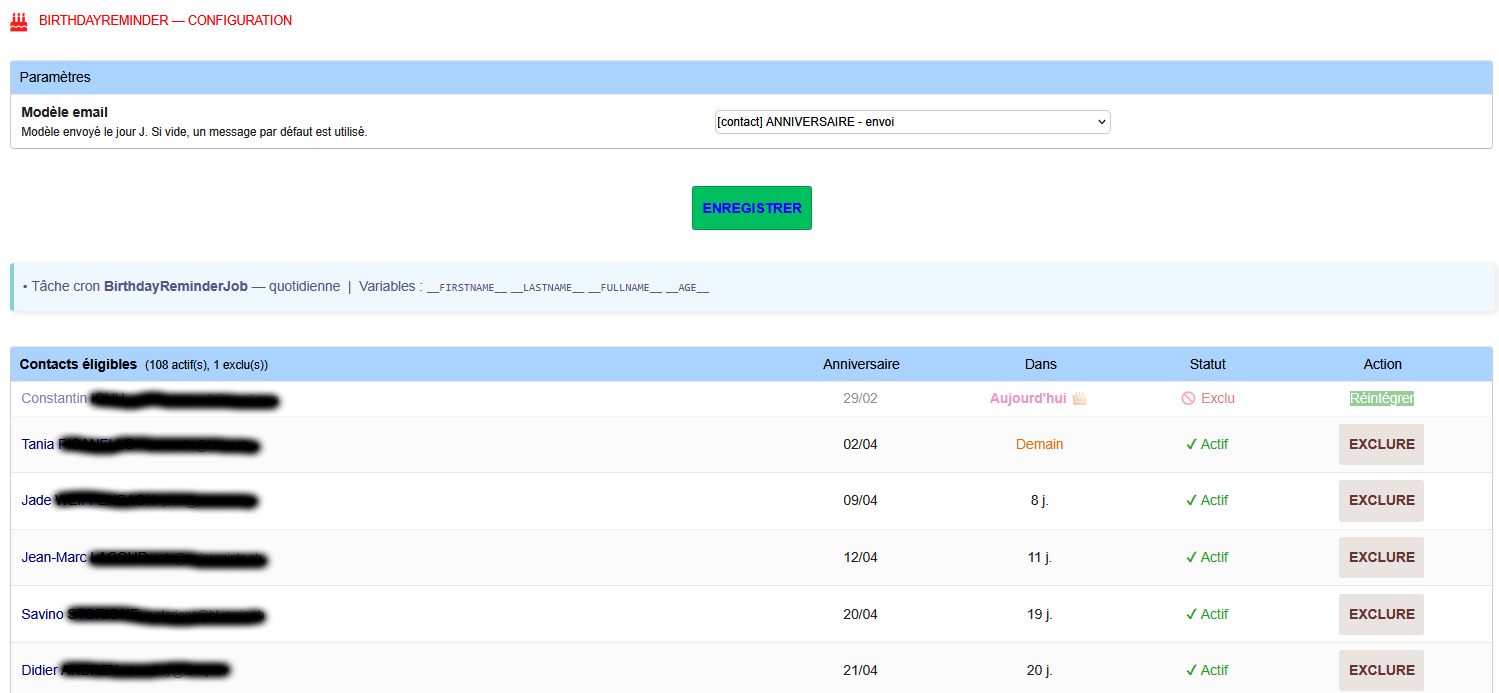
Task: Click the Didier contact name
Action: tap(39, 670)
